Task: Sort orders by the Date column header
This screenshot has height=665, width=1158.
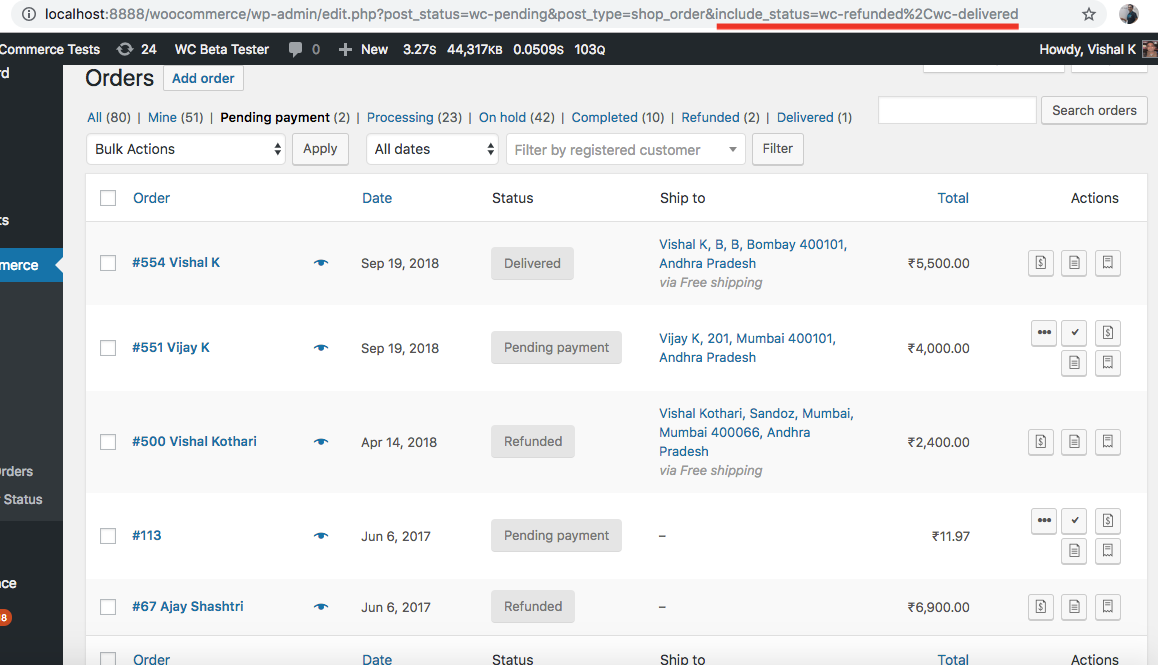Action: (377, 198)
